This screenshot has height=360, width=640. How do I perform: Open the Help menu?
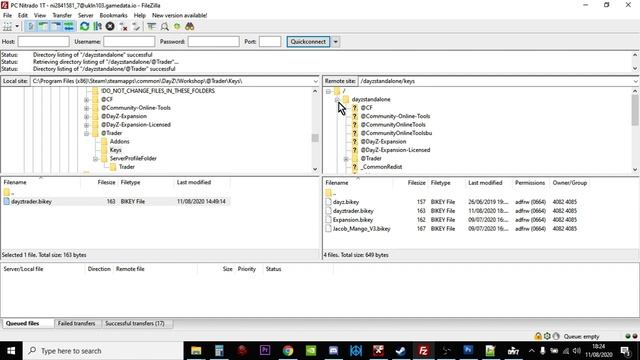140,15
